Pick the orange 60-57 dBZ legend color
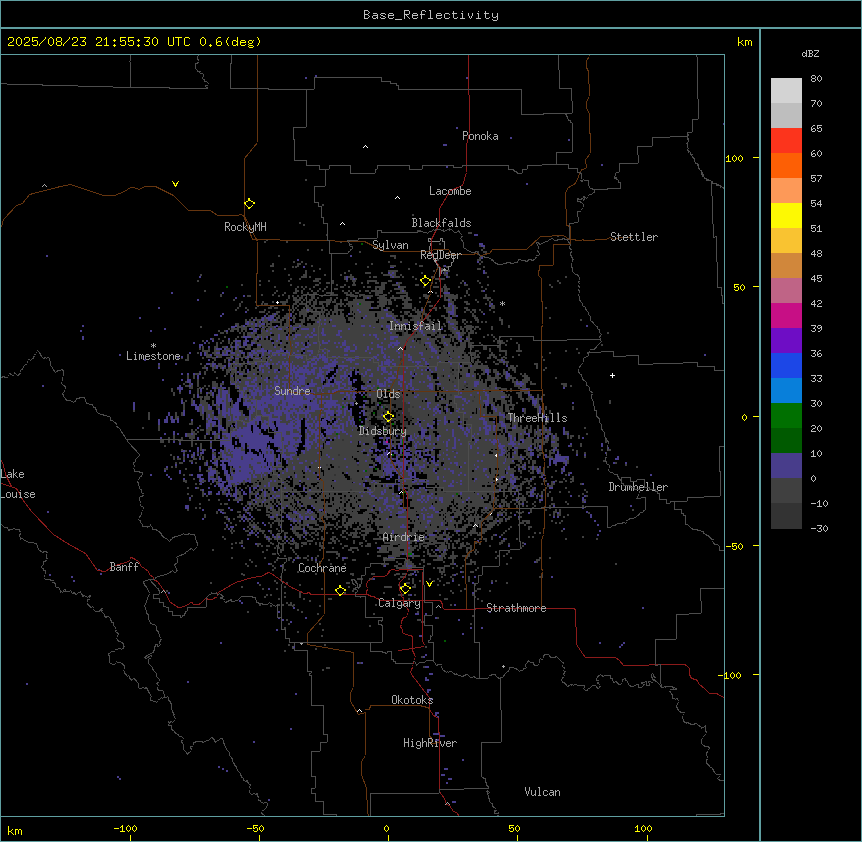Viewport: 862px width, 842px height. (786, 165)
